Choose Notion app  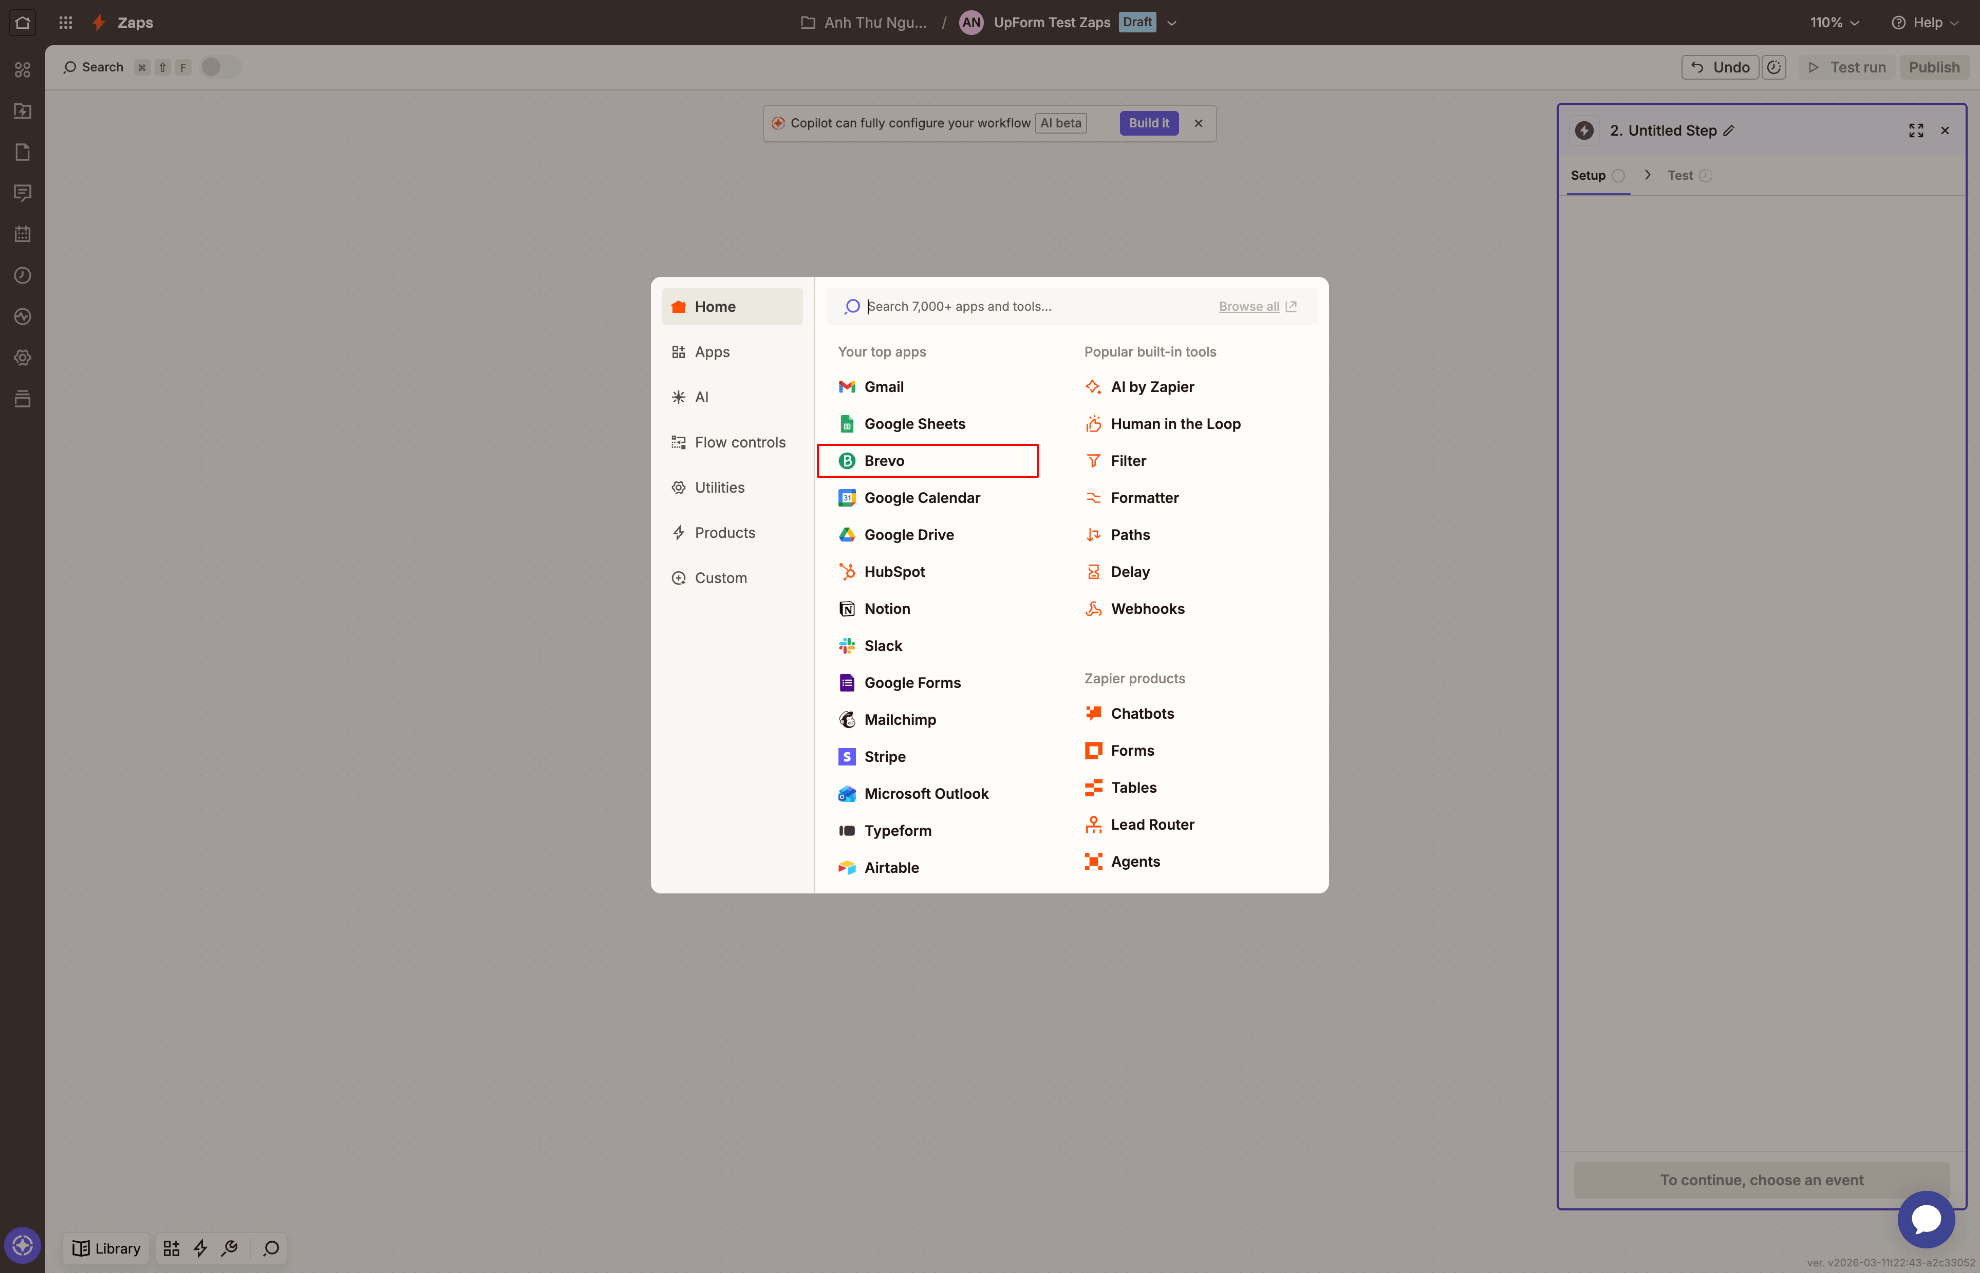[928, 609]
